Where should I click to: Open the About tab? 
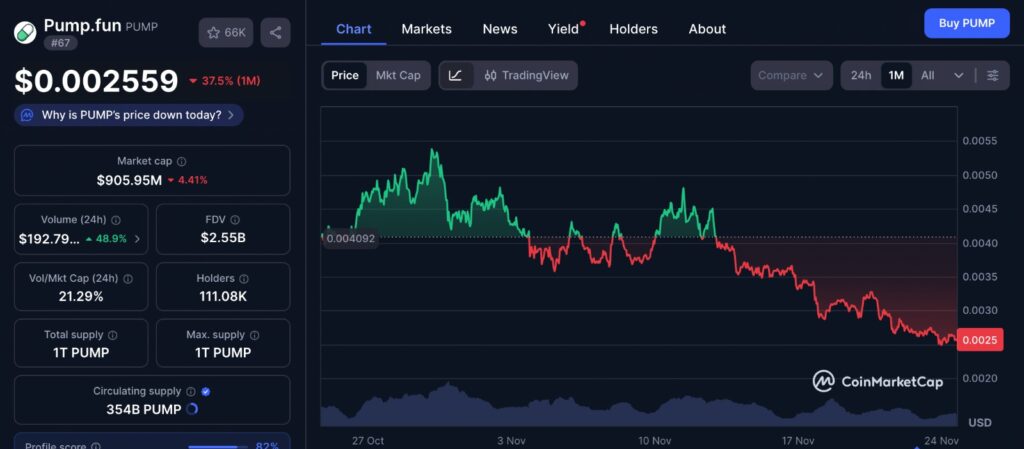(707, 29)
